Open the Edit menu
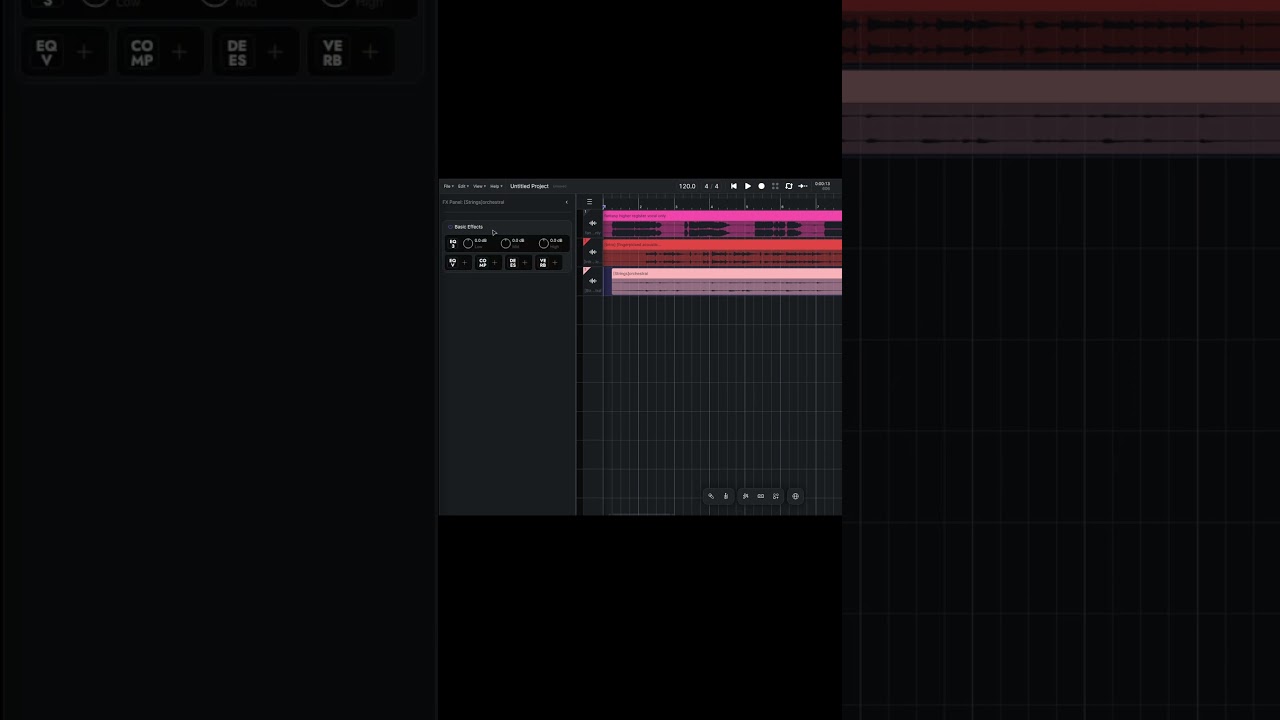Screen dimensions: 1280x720 pyautogui.click(x=463, y=186)
